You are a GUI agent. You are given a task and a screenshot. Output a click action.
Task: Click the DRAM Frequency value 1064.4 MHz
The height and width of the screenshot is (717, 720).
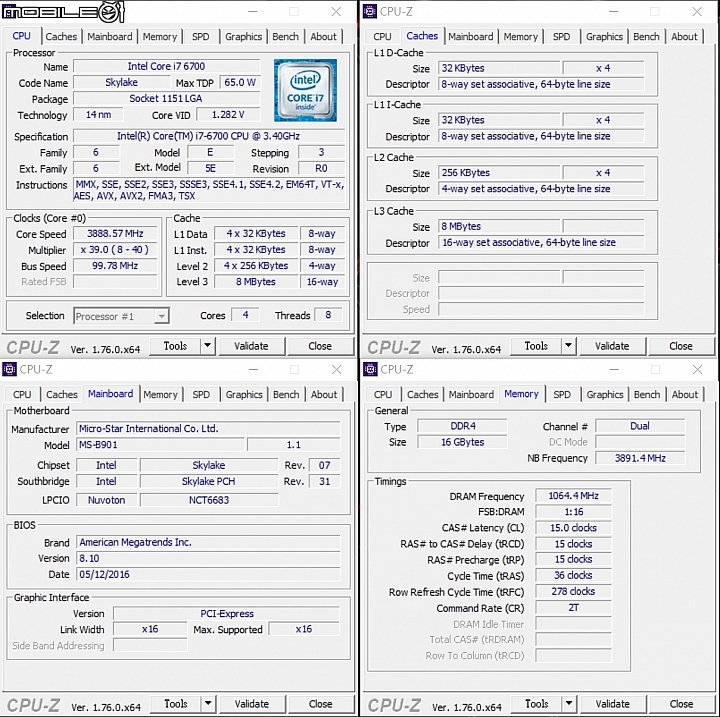574,496
